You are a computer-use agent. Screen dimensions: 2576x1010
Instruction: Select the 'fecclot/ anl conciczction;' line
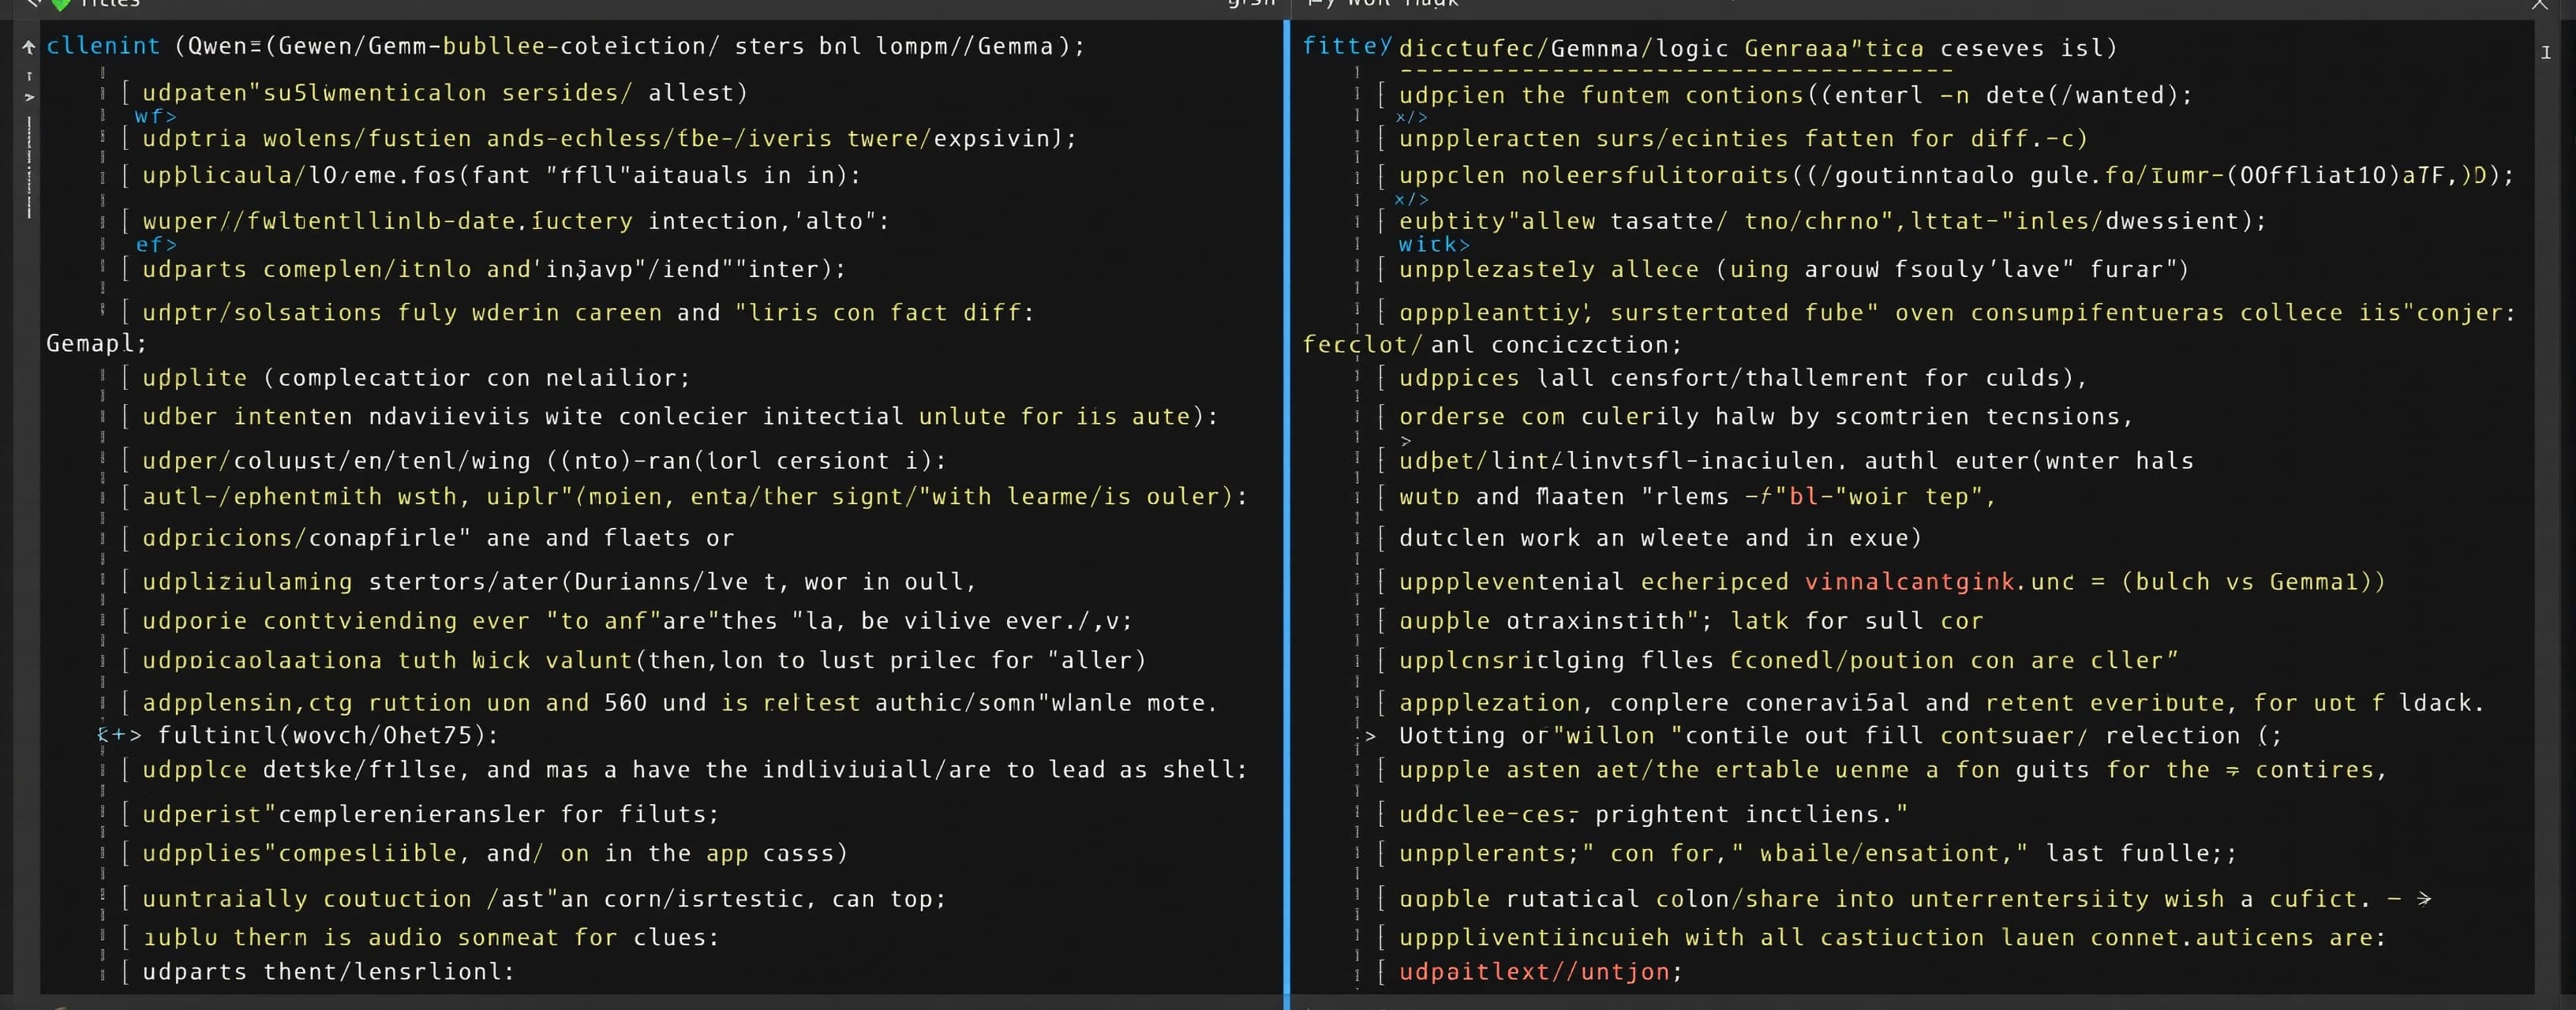pyautogui.click(x=1492, y=345)
